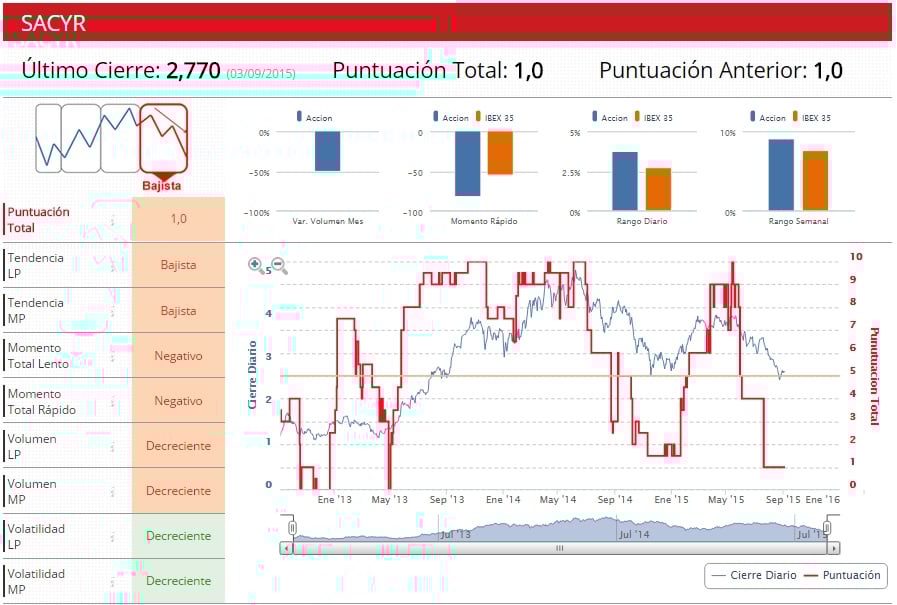
Task: Click the Volatilidad MP row label
Action: (x=36, y=582)
